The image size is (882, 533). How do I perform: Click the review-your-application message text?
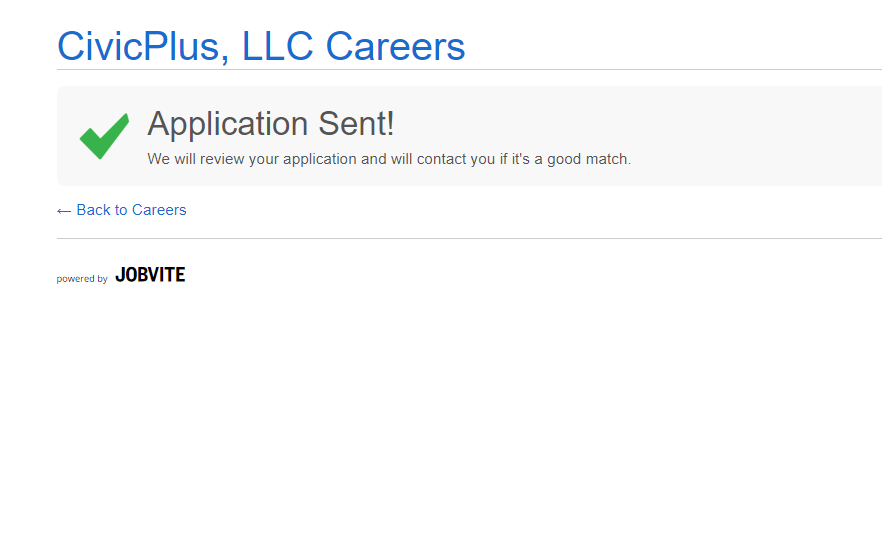(389, 159)
